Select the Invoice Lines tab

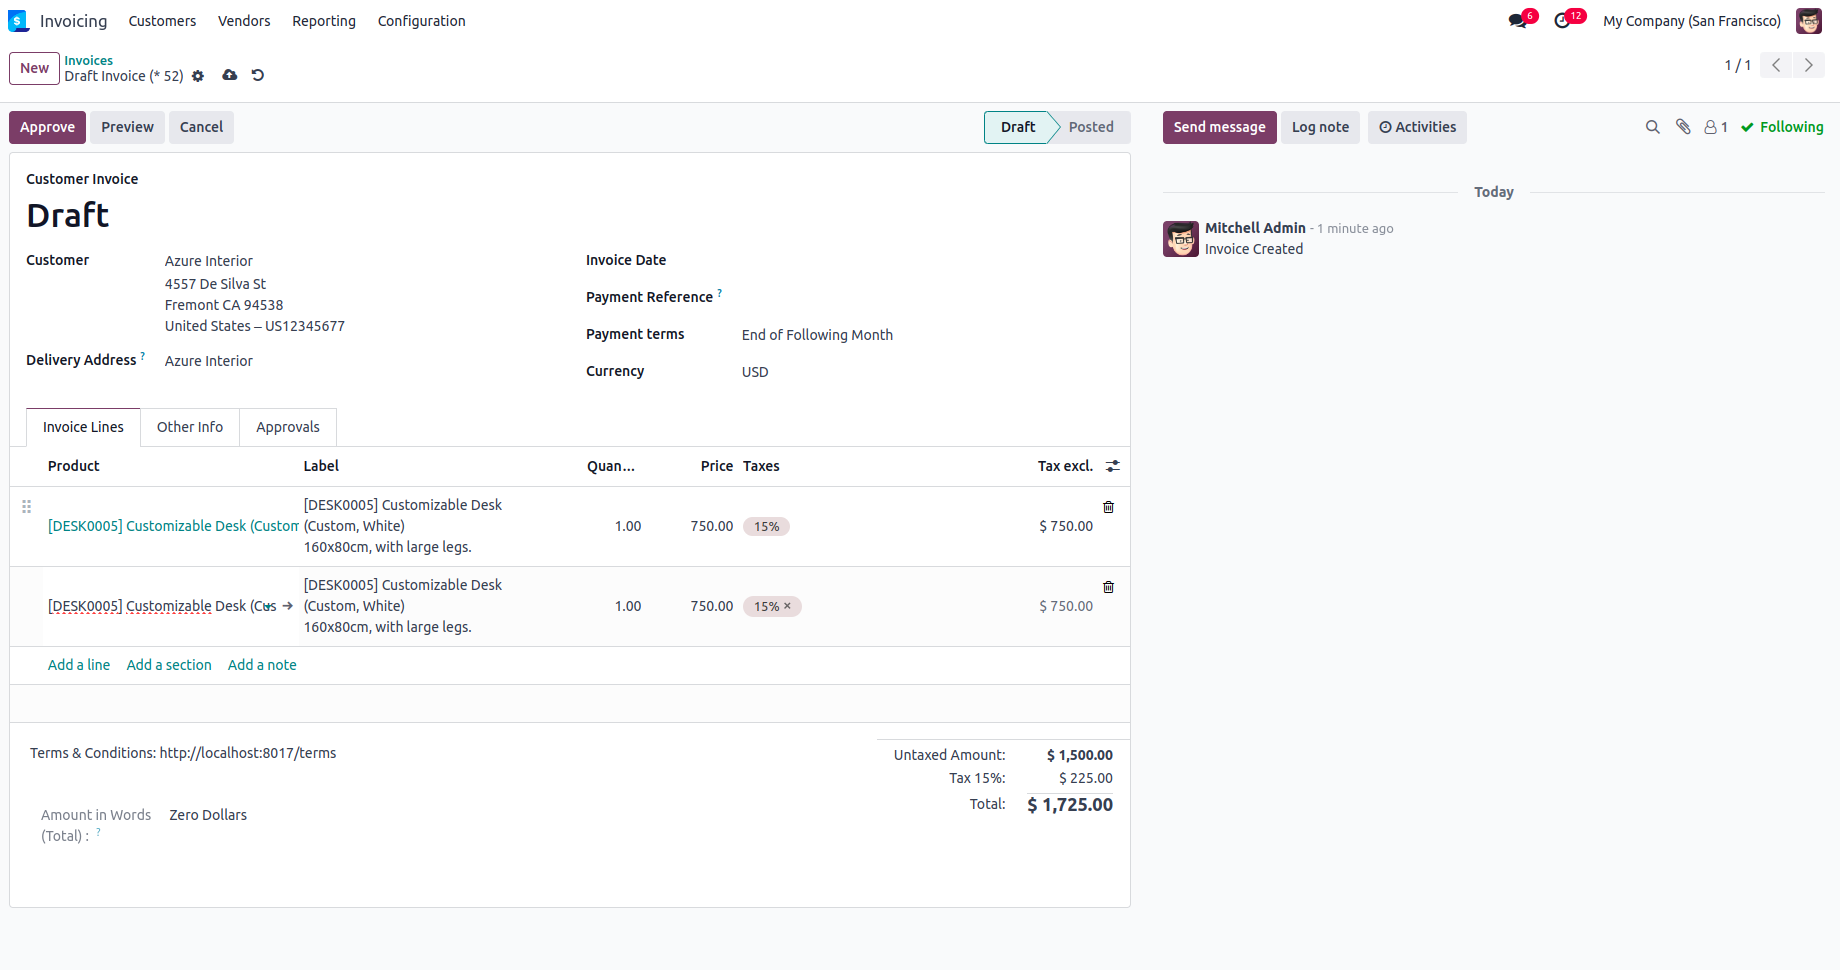point(83,427)
